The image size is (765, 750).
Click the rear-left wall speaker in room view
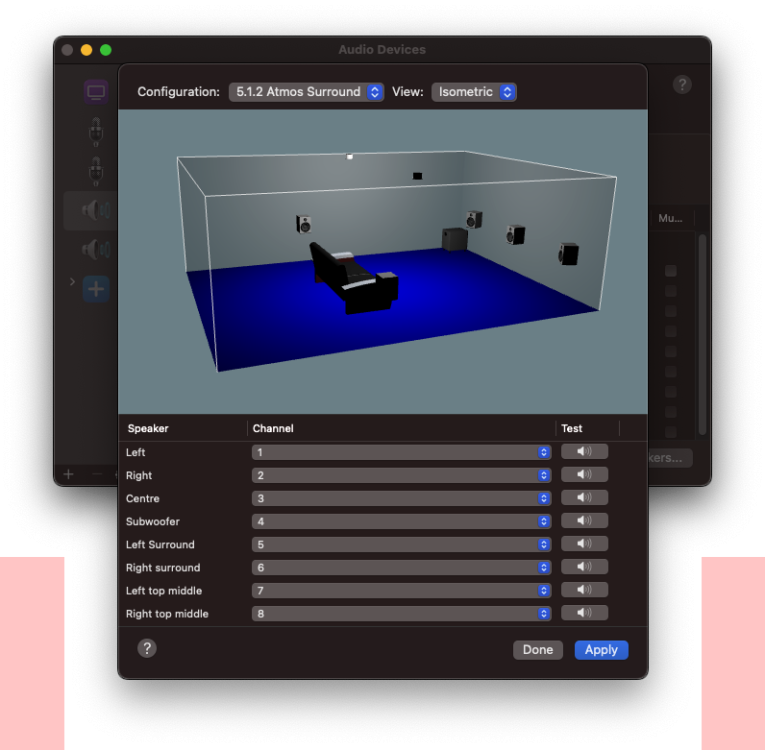pos(303,224)
